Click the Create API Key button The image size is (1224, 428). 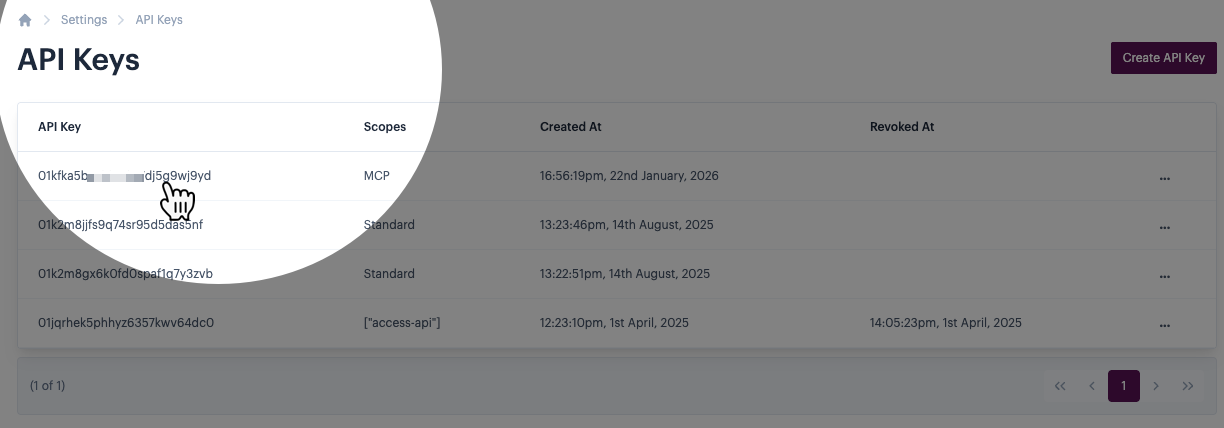(1163, 58)
